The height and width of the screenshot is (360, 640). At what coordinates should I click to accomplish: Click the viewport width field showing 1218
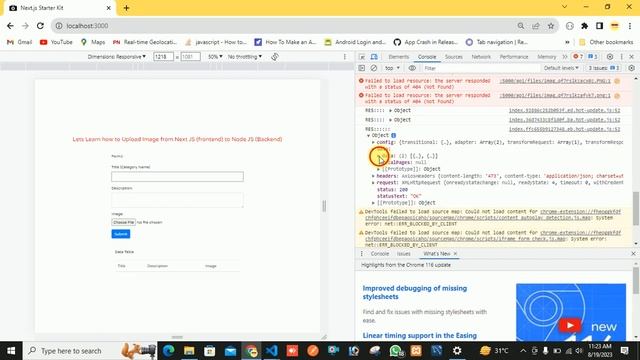point(163,57)
